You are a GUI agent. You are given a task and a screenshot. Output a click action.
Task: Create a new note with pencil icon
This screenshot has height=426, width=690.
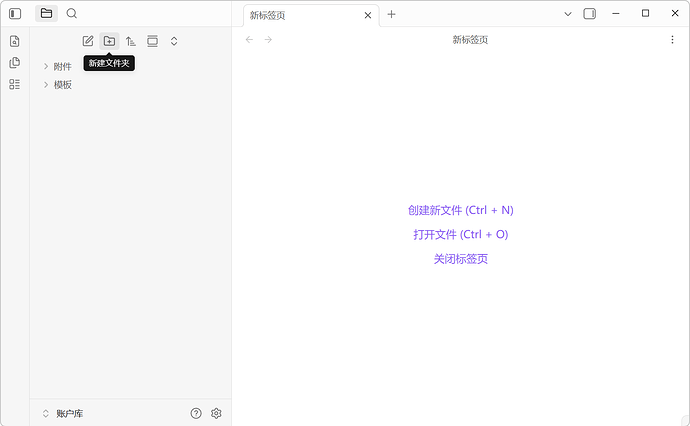[x=88, y=41]
